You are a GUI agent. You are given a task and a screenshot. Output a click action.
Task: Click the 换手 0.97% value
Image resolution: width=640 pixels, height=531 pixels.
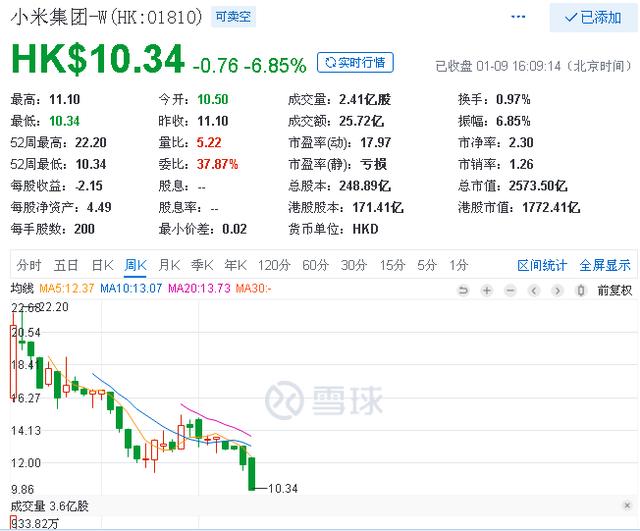pos(513,99)
